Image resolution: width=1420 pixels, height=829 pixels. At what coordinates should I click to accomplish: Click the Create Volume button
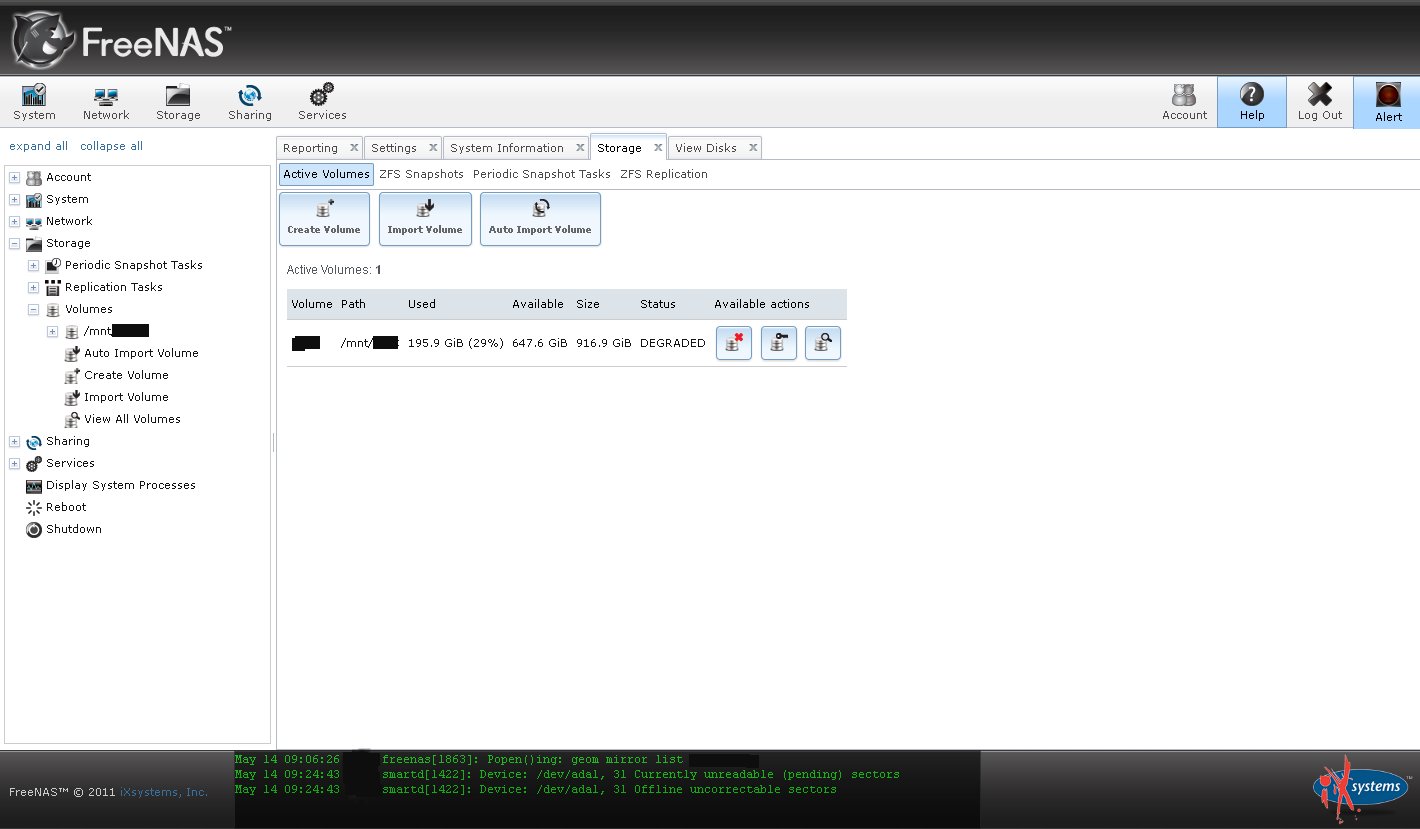324,218
